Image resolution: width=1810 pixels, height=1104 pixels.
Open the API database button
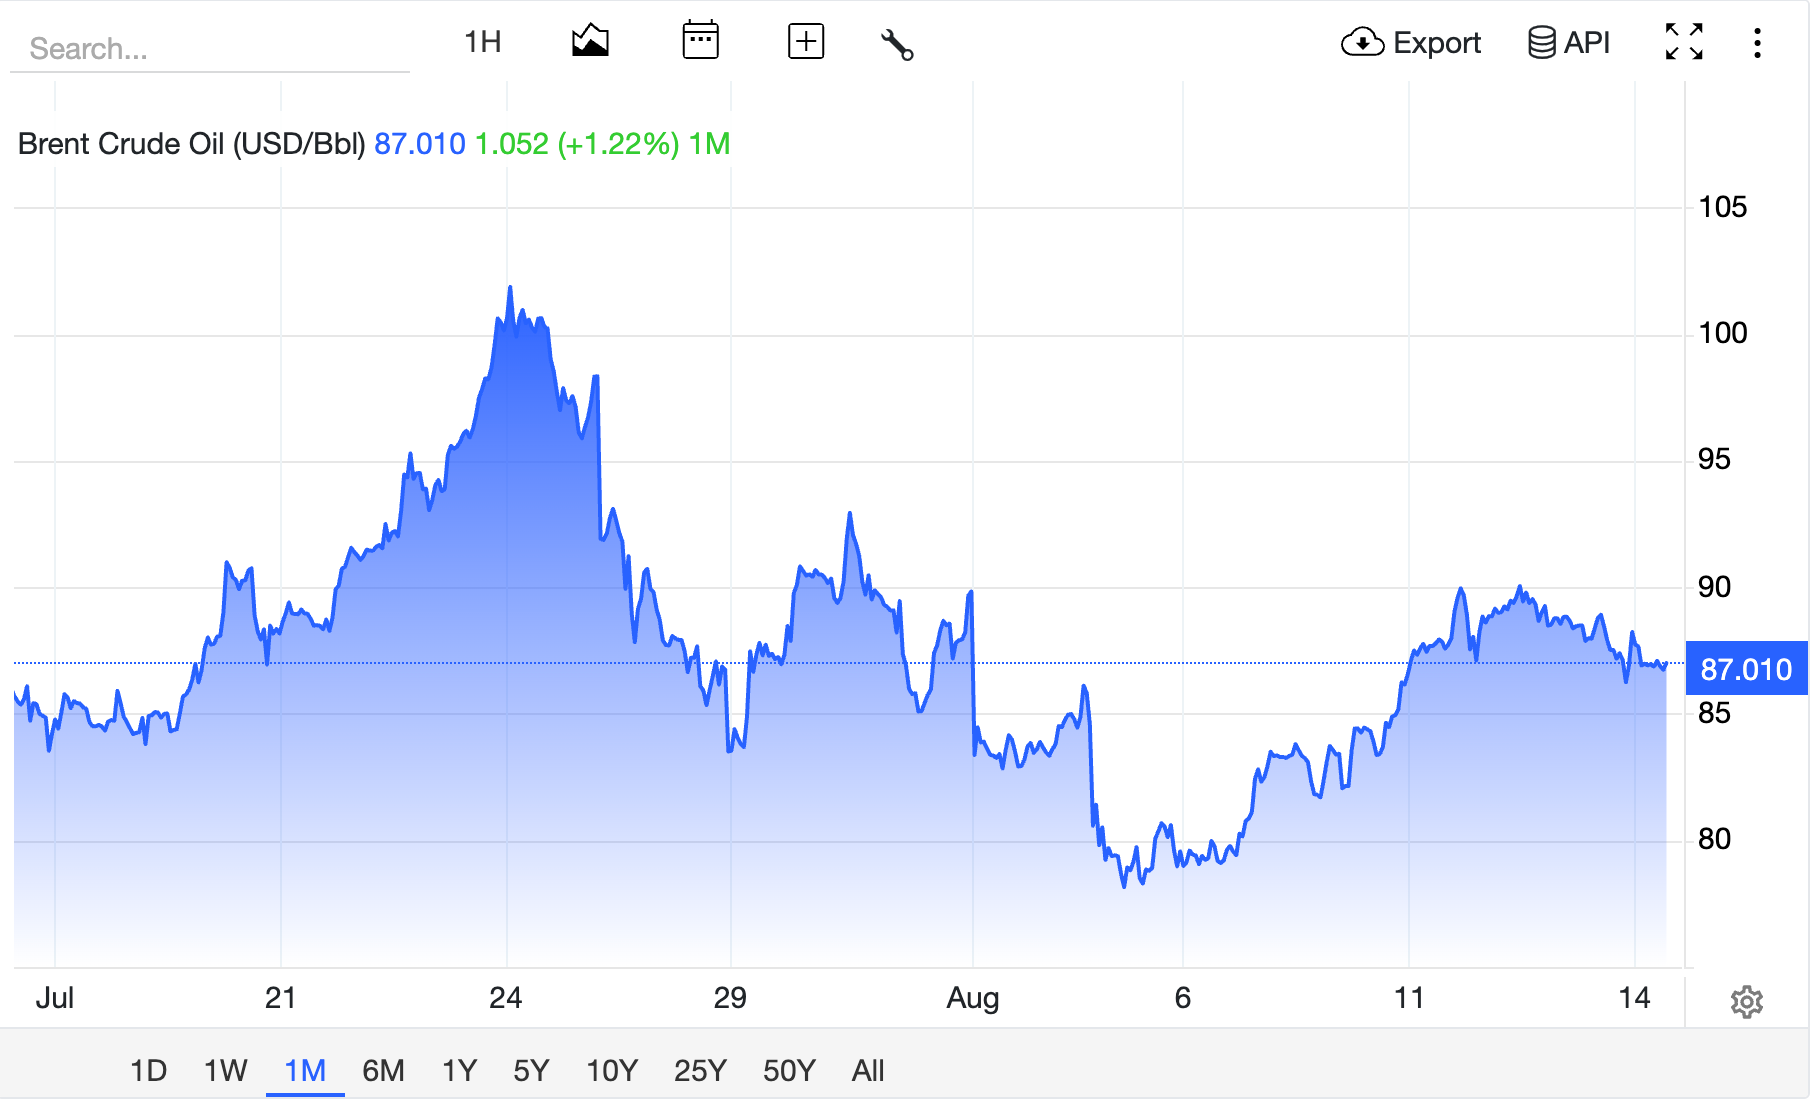pos(1569,43)
